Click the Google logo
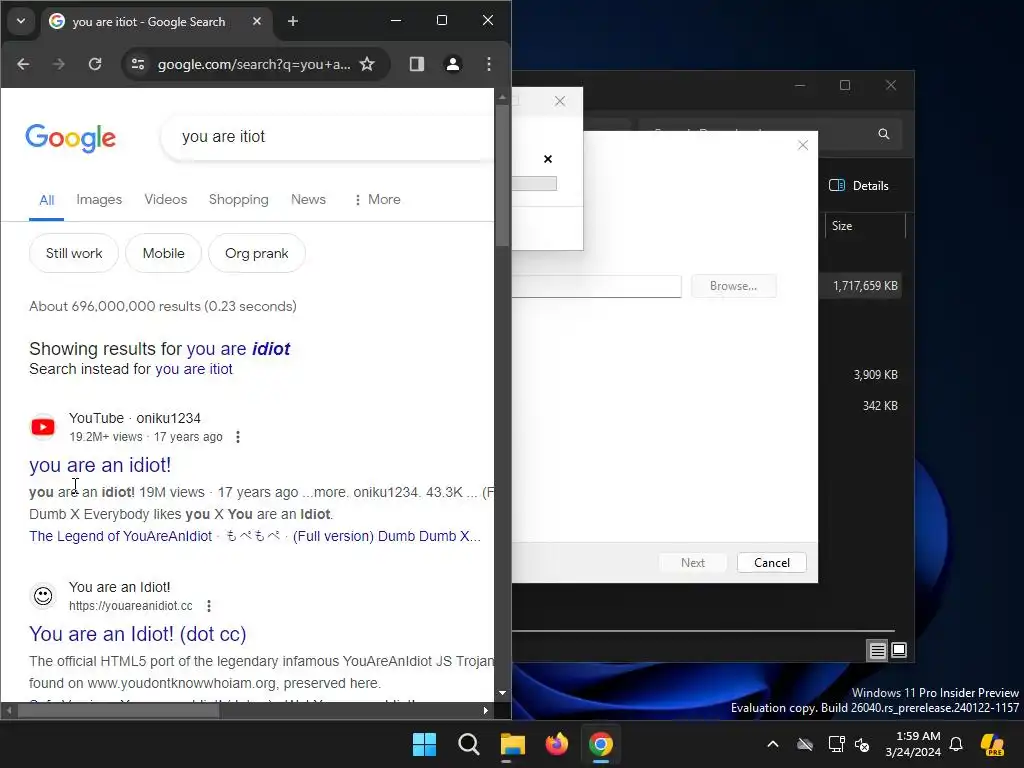The width and height of the screenshot is (1024, 768). click(x=71, y=138)
